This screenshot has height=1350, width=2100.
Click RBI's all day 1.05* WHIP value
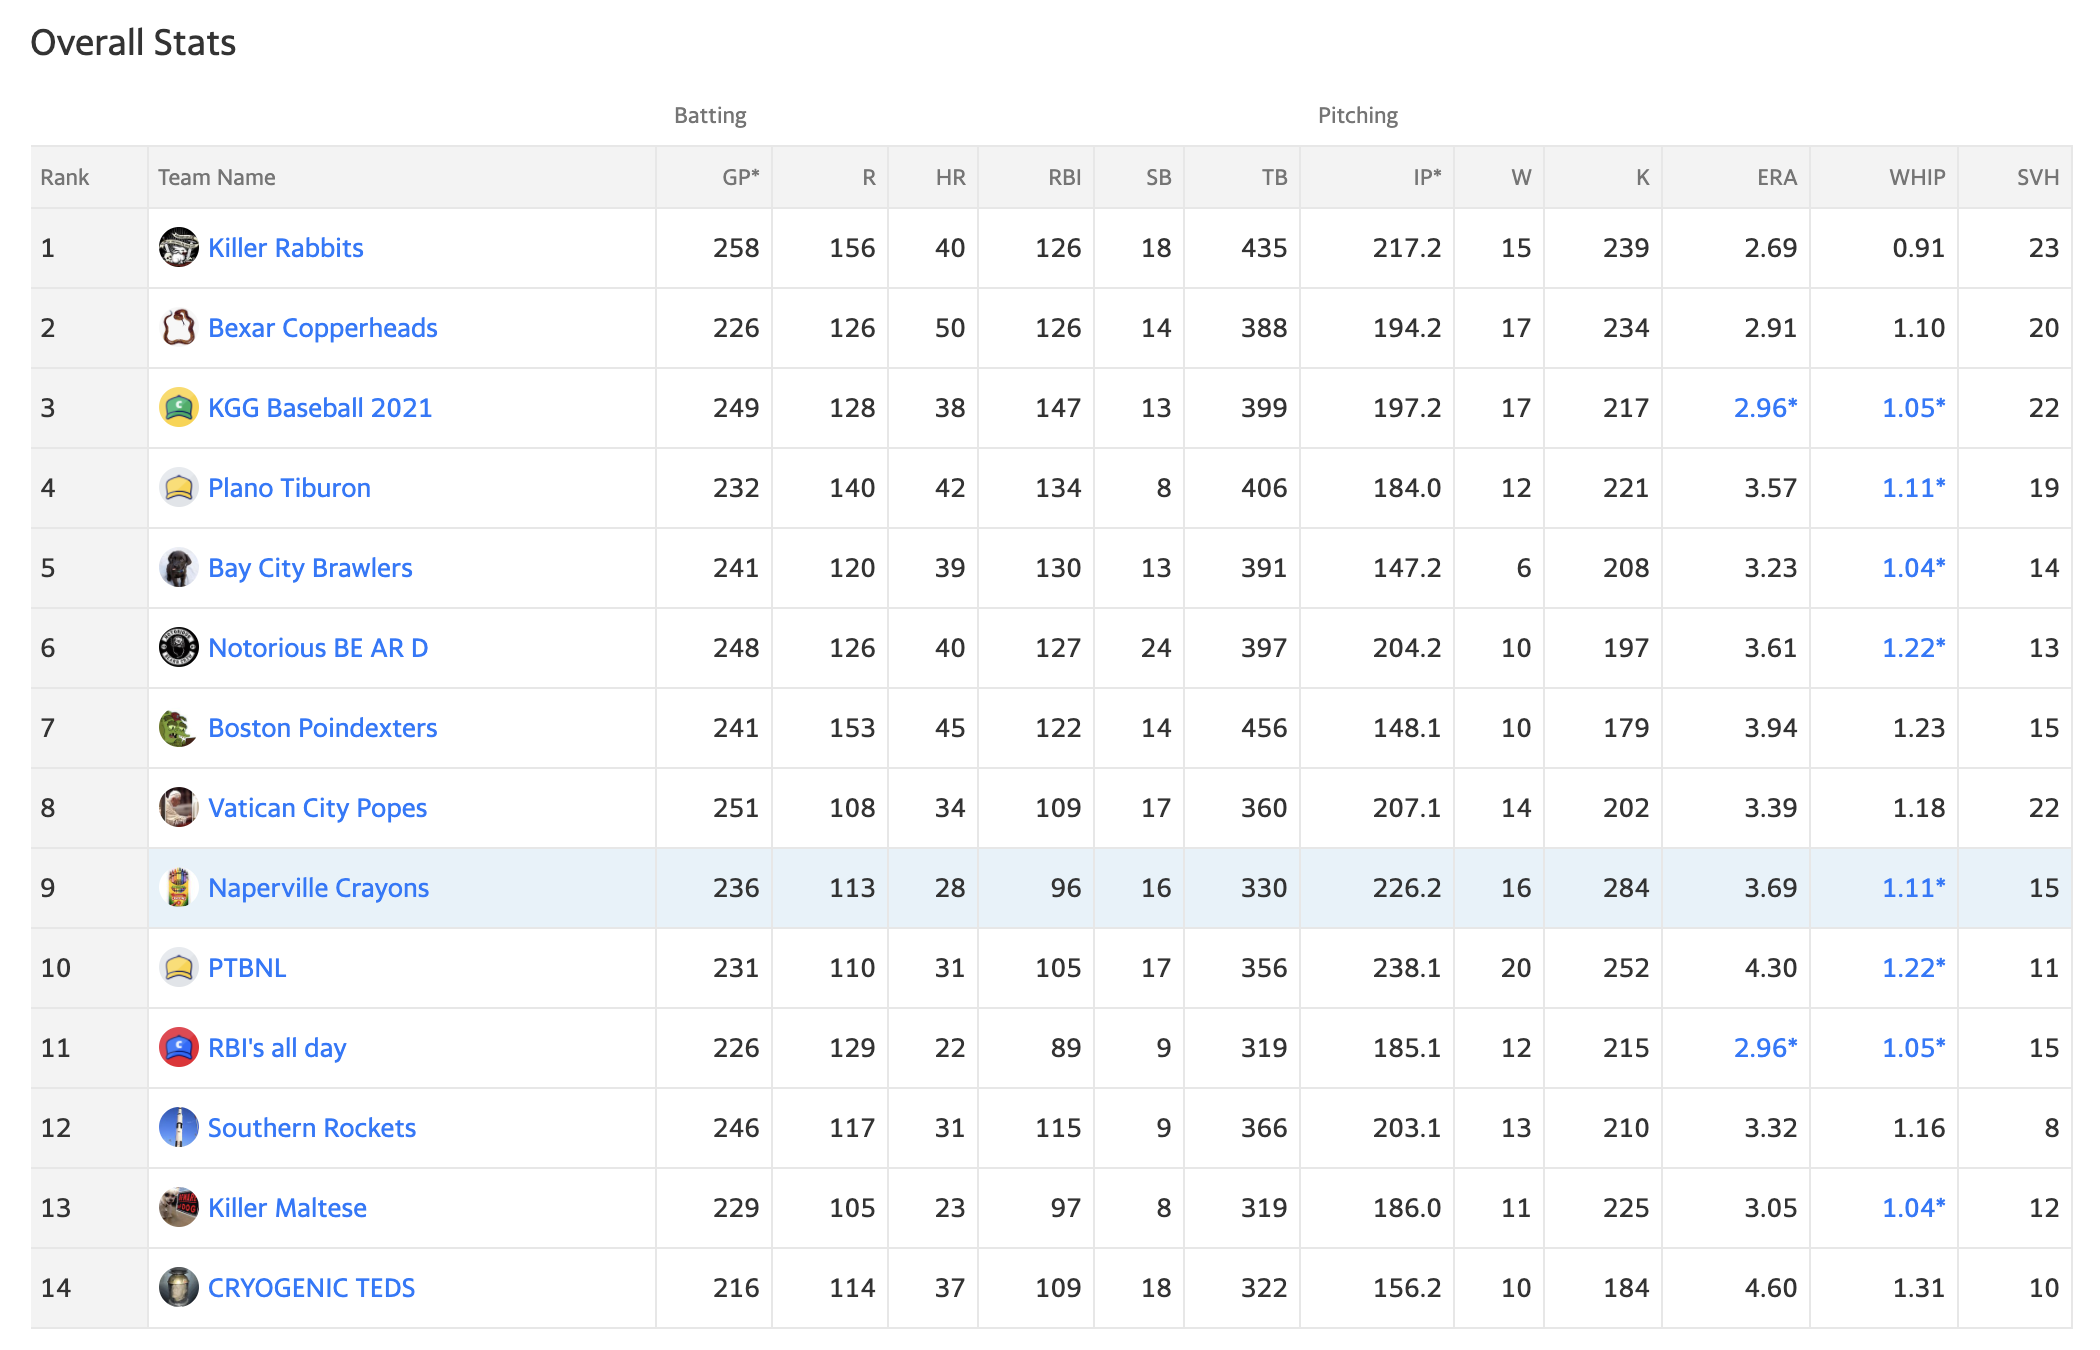point(1913,1048)
